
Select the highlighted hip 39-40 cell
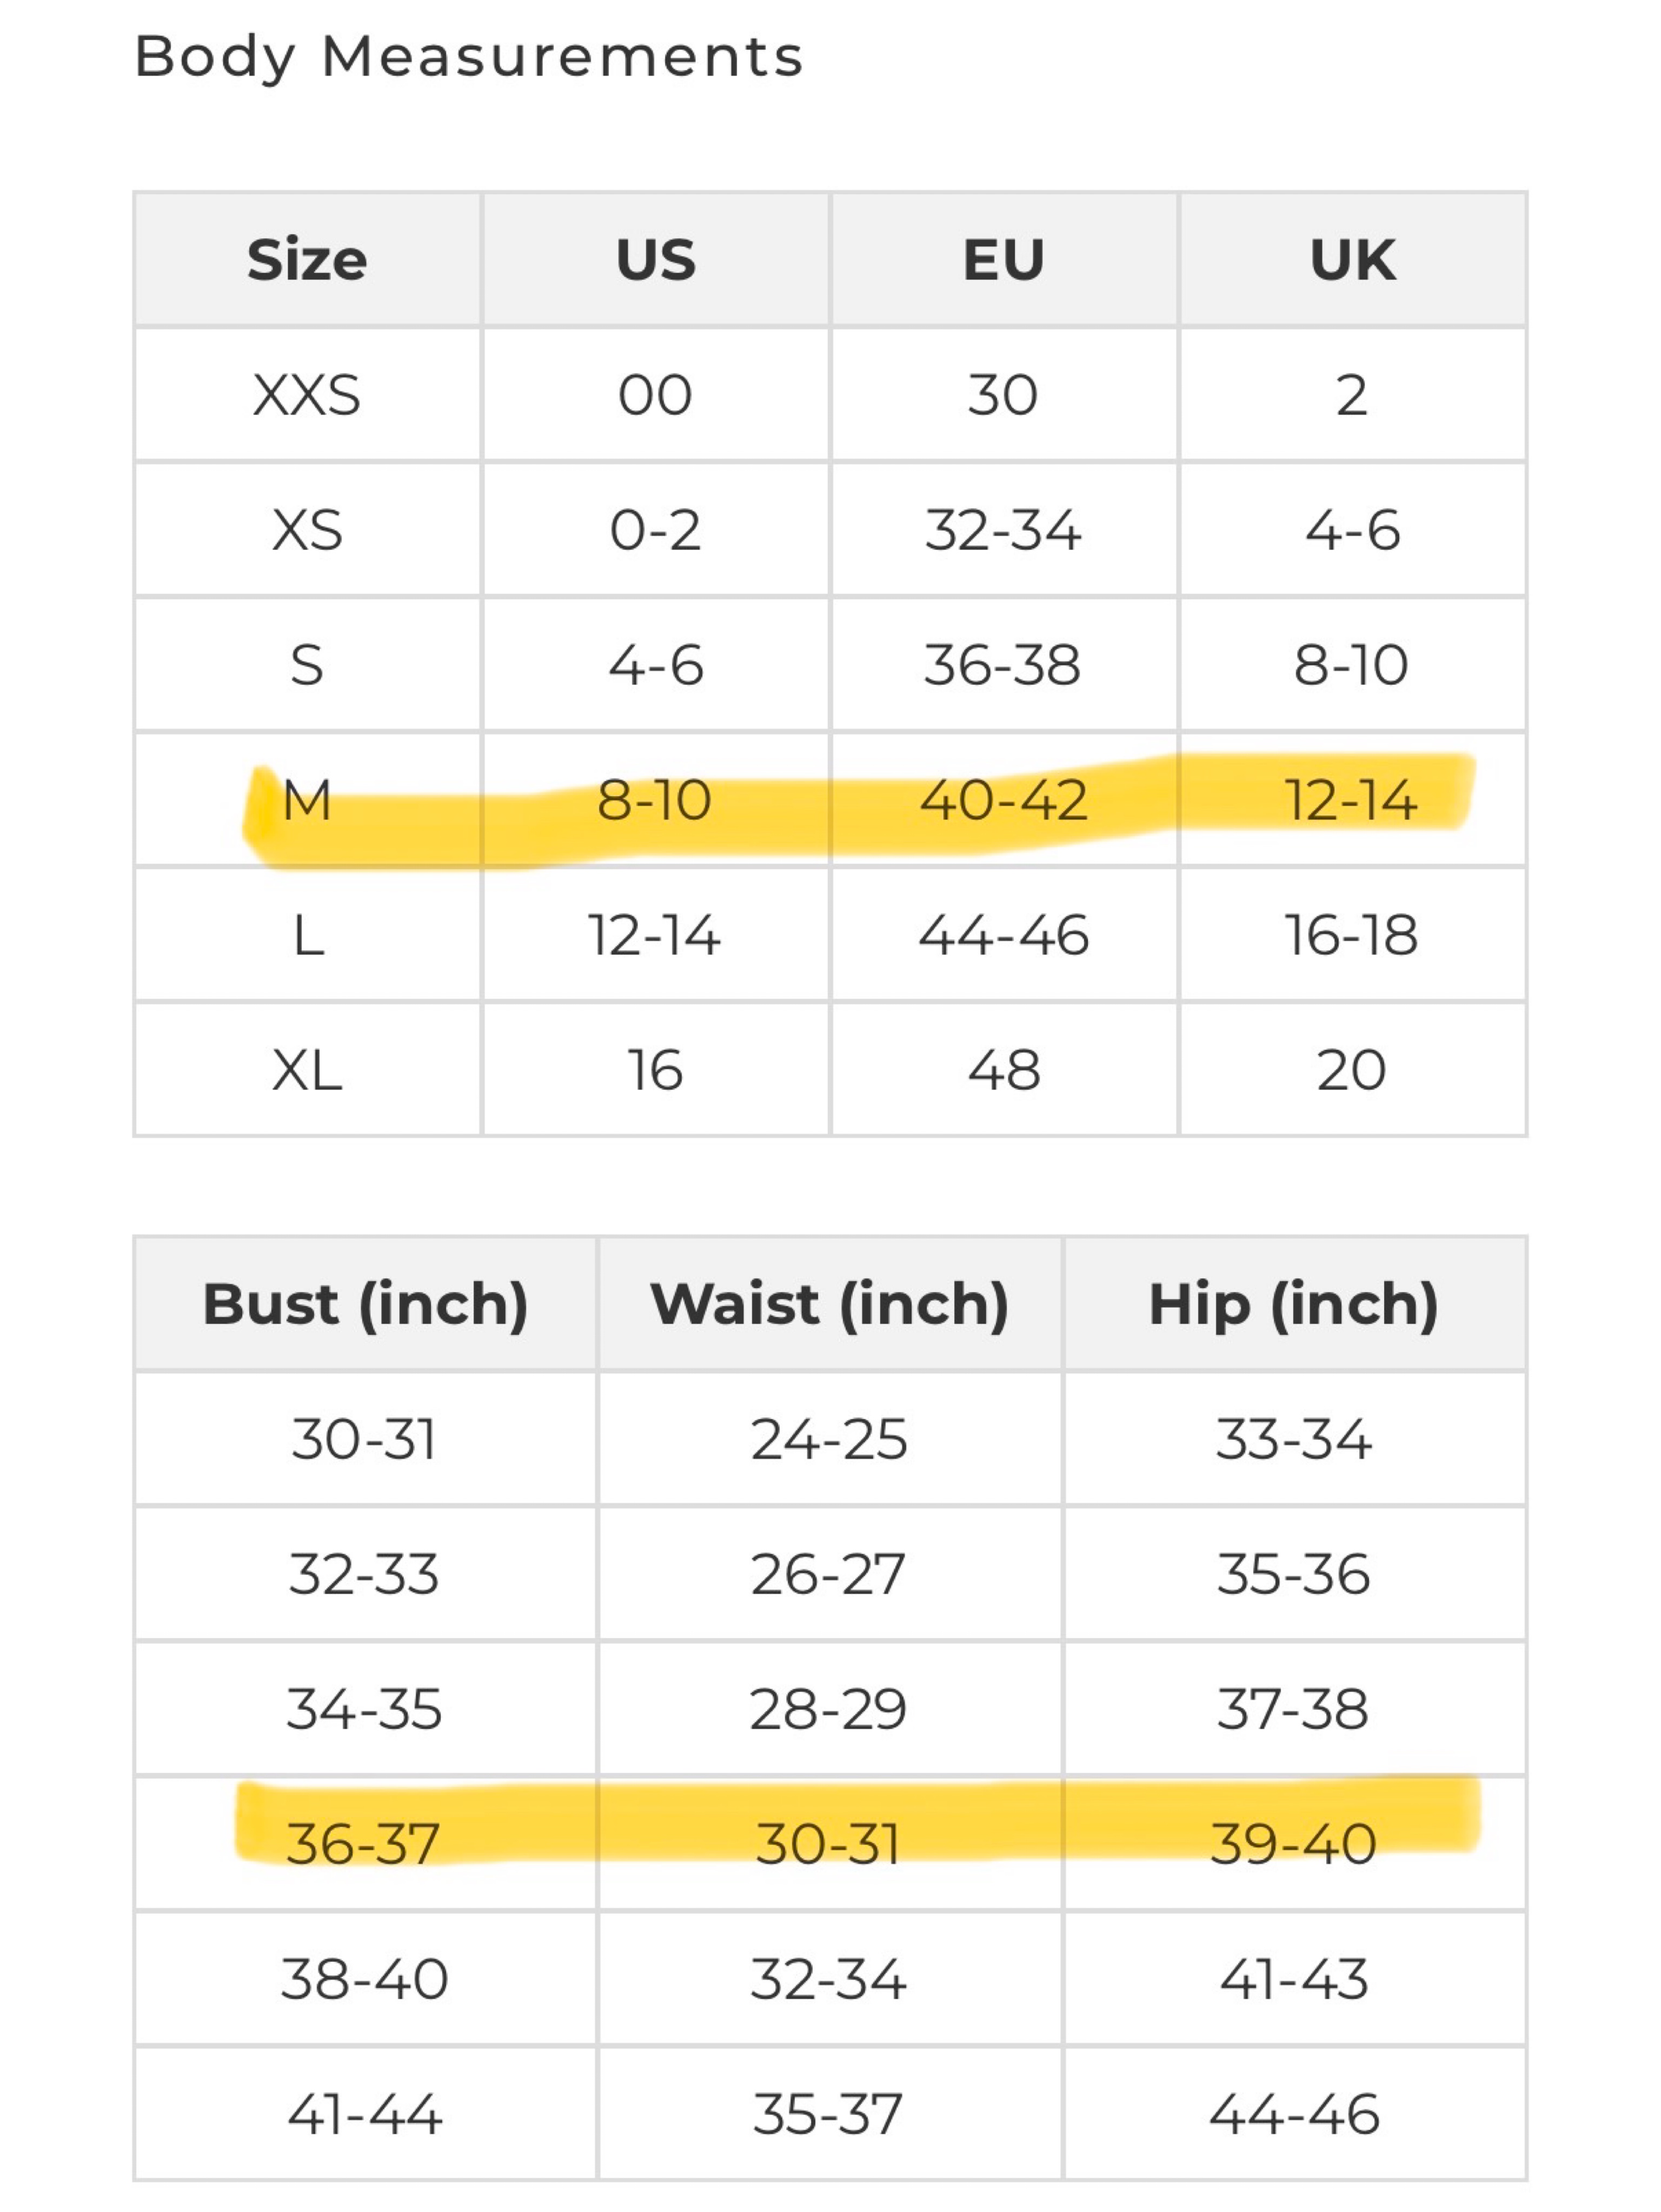pyautogui.click(x=1294, y=1844)
